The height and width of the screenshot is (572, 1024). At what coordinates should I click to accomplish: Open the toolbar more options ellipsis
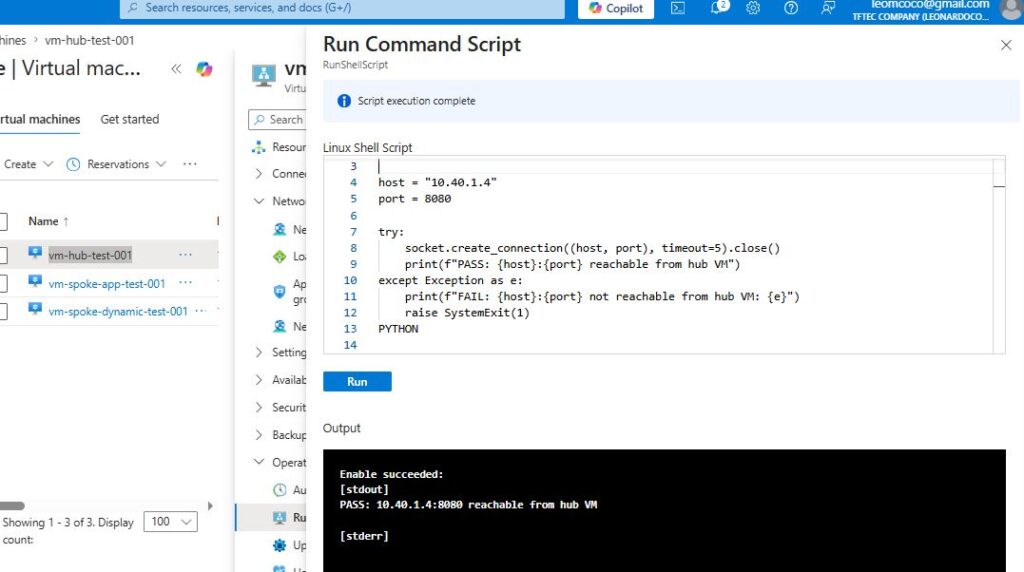pos(190,164)
